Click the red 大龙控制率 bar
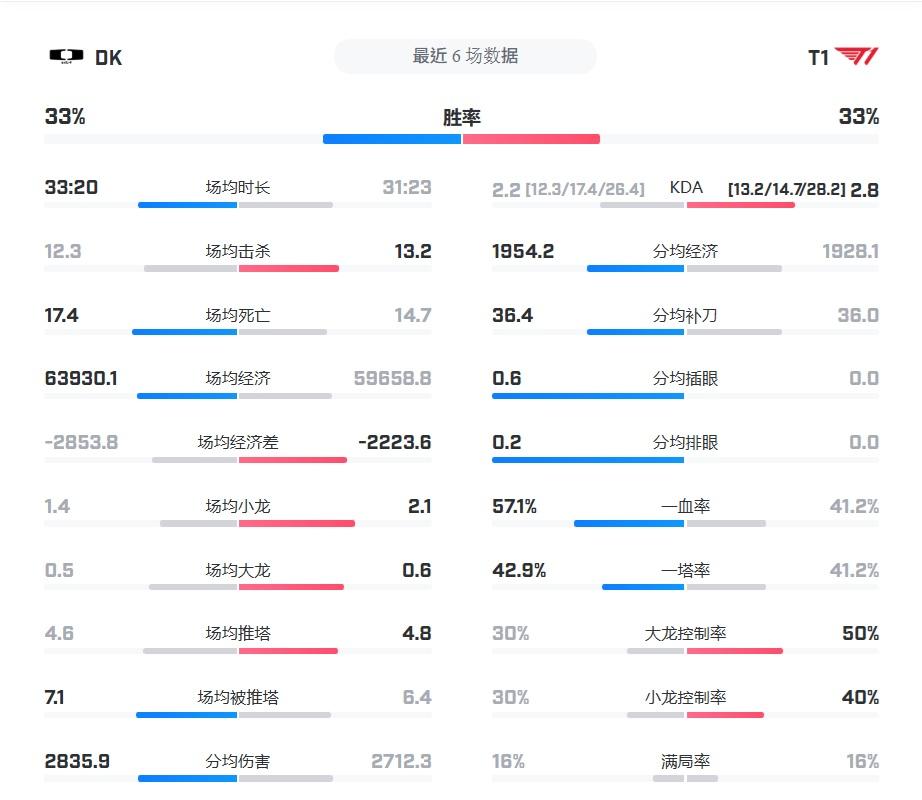This screenshot has height=800, width=922. click(x=735, y=651)
